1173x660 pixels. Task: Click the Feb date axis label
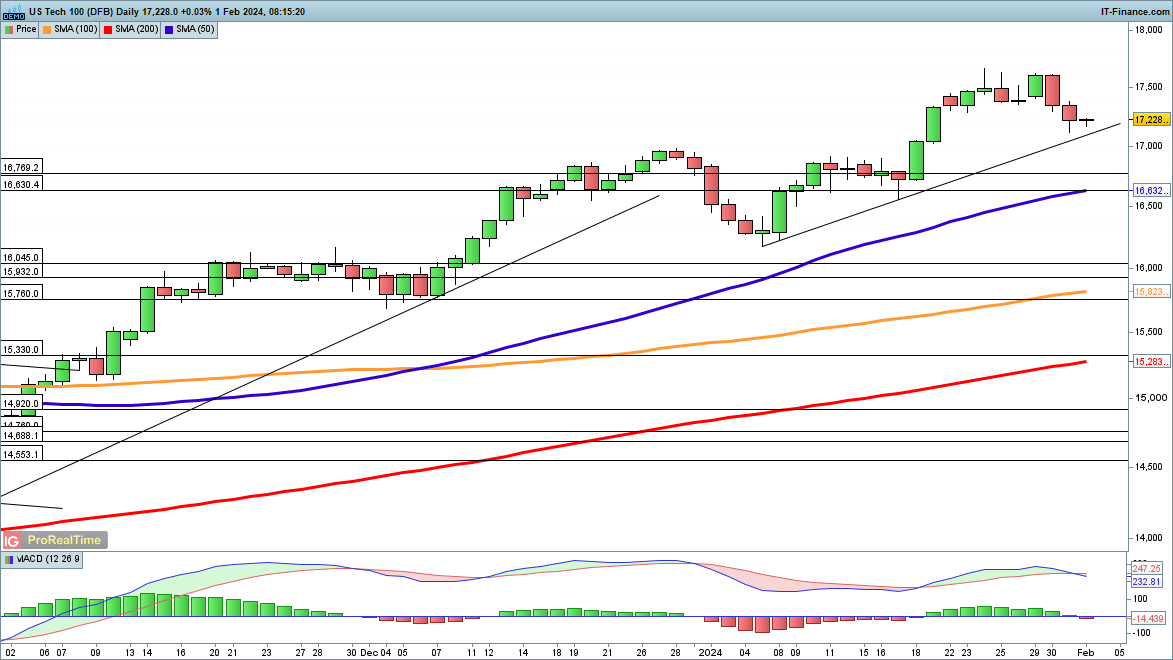pyautogui.click(x=1085, y=653)
